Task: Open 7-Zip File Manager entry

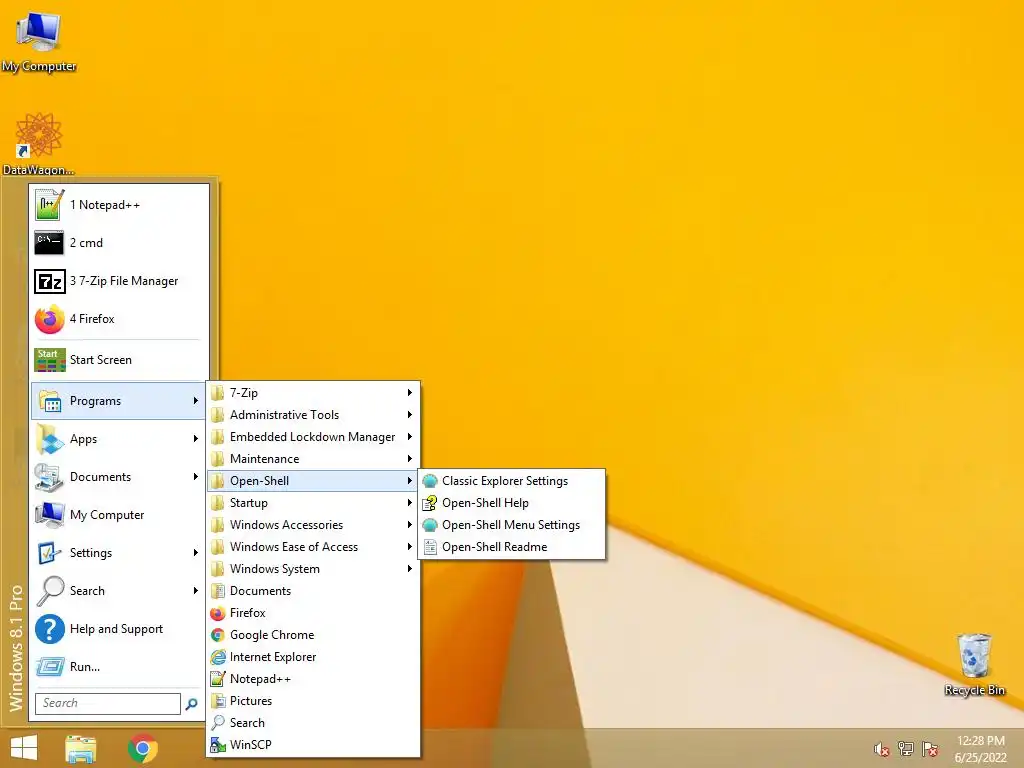Action: pos(119,281)
